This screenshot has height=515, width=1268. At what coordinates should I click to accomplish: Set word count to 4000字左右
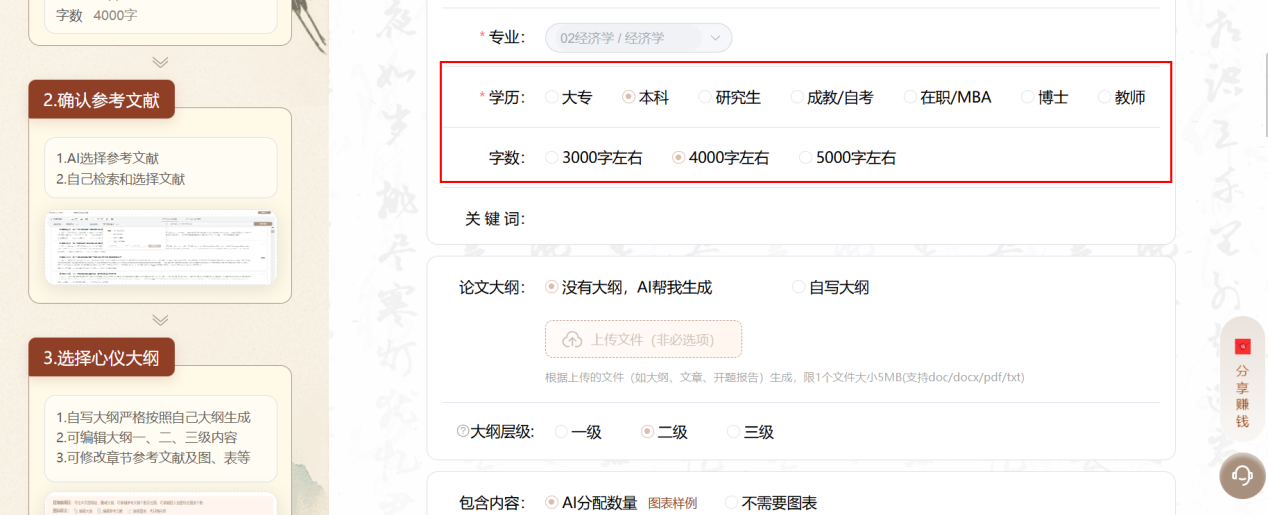coord(679,157)
